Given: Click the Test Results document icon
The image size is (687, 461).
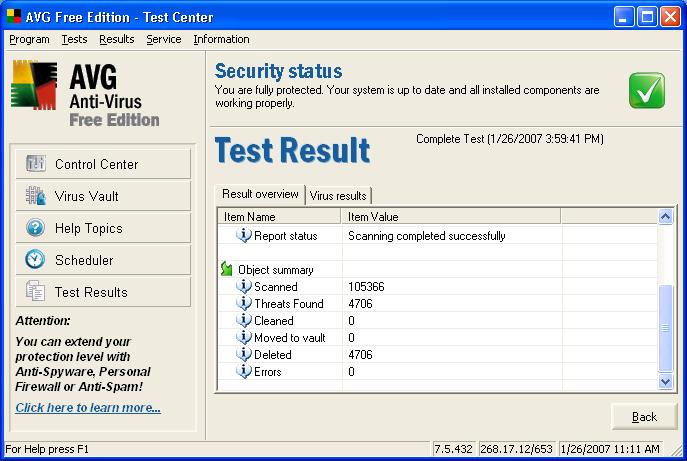Looking at the screenshot, I should coord(36,292).
